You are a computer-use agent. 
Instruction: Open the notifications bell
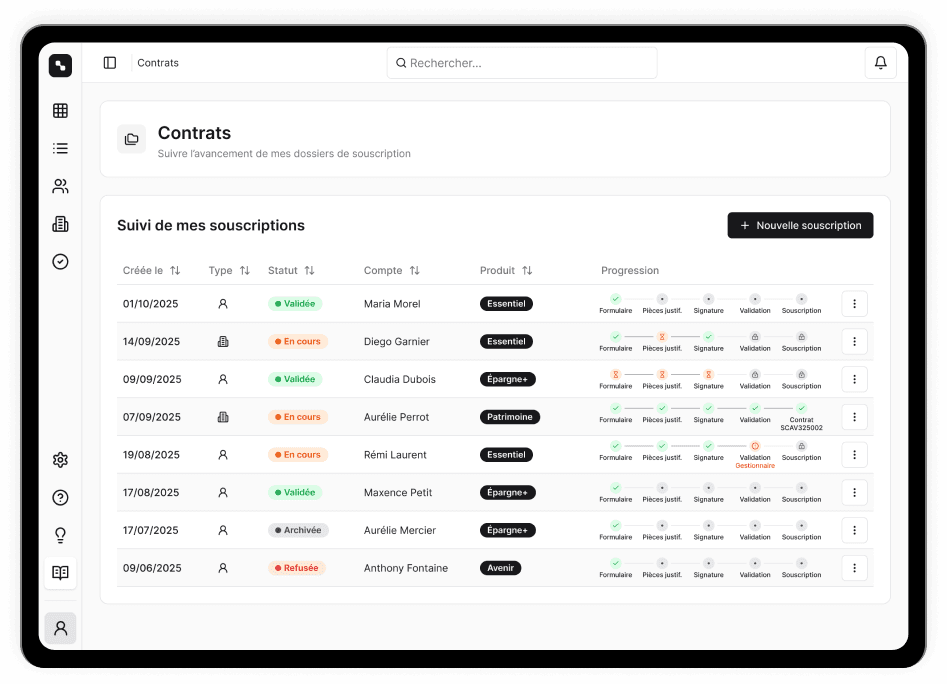[880, 63]
